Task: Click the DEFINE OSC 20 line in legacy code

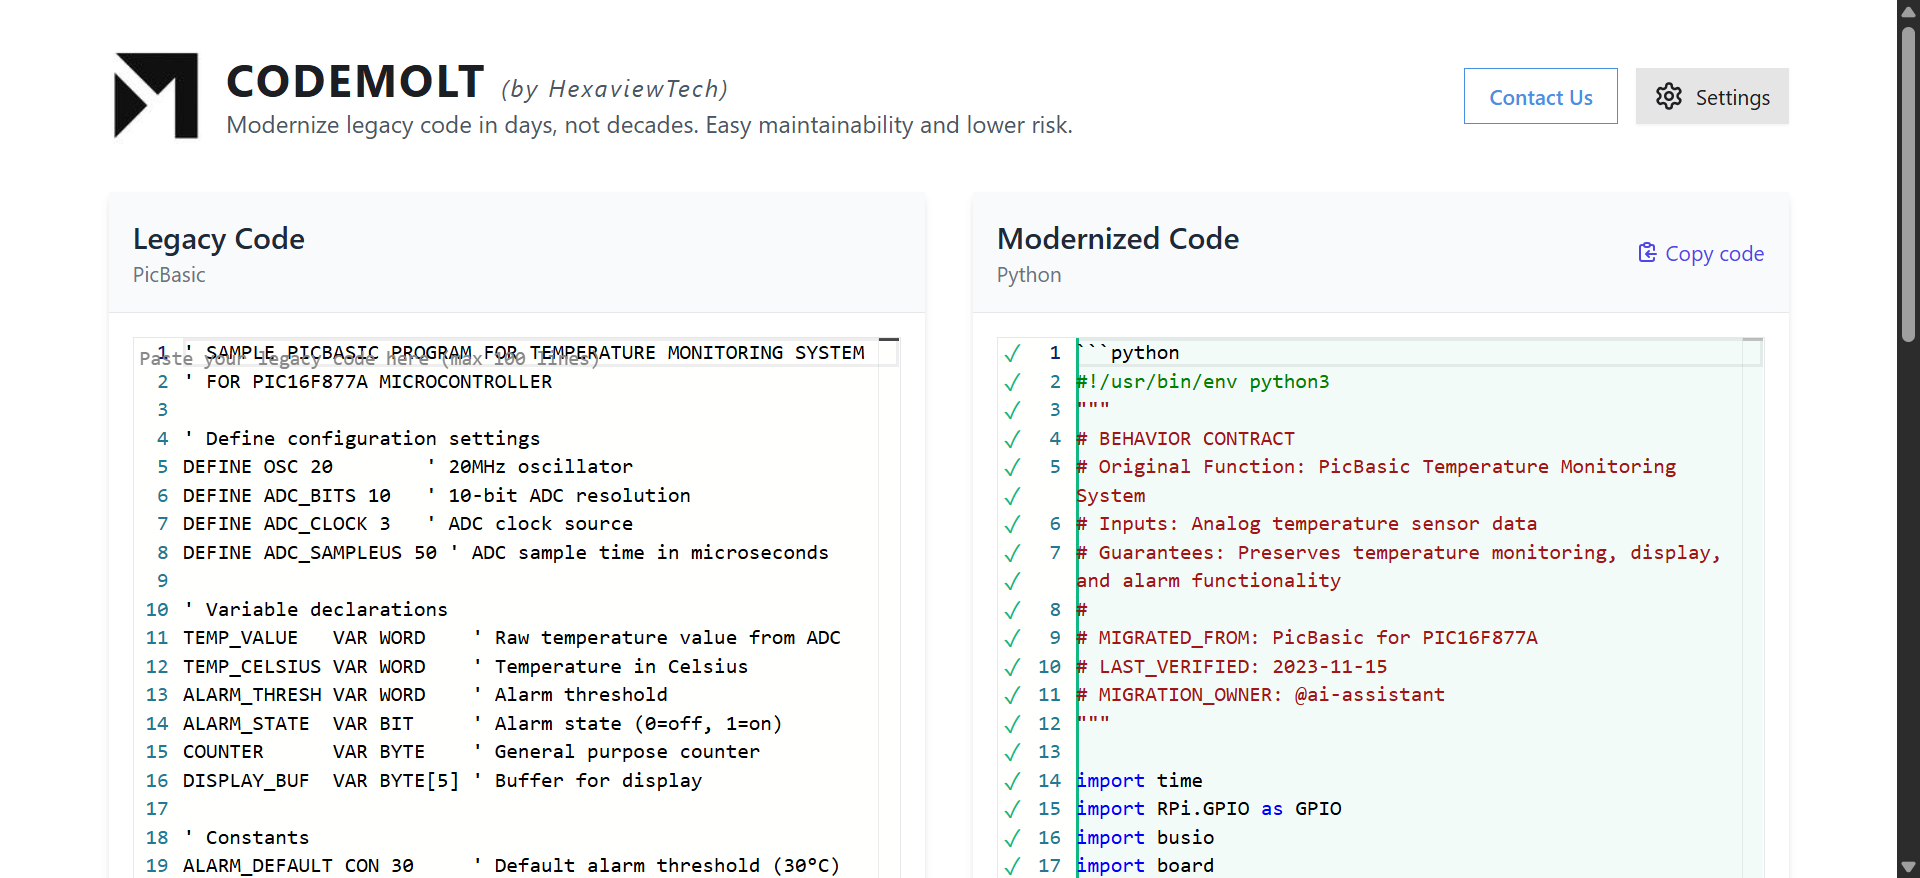Action: [x=258, y=467]
